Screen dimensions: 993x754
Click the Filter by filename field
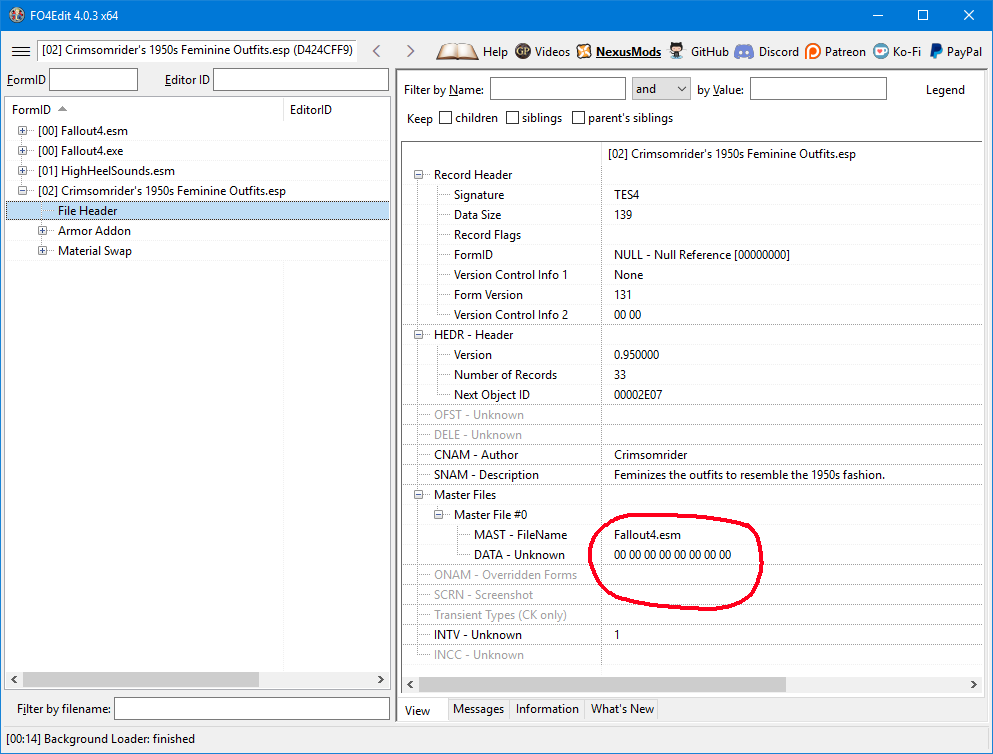(251, 709)
